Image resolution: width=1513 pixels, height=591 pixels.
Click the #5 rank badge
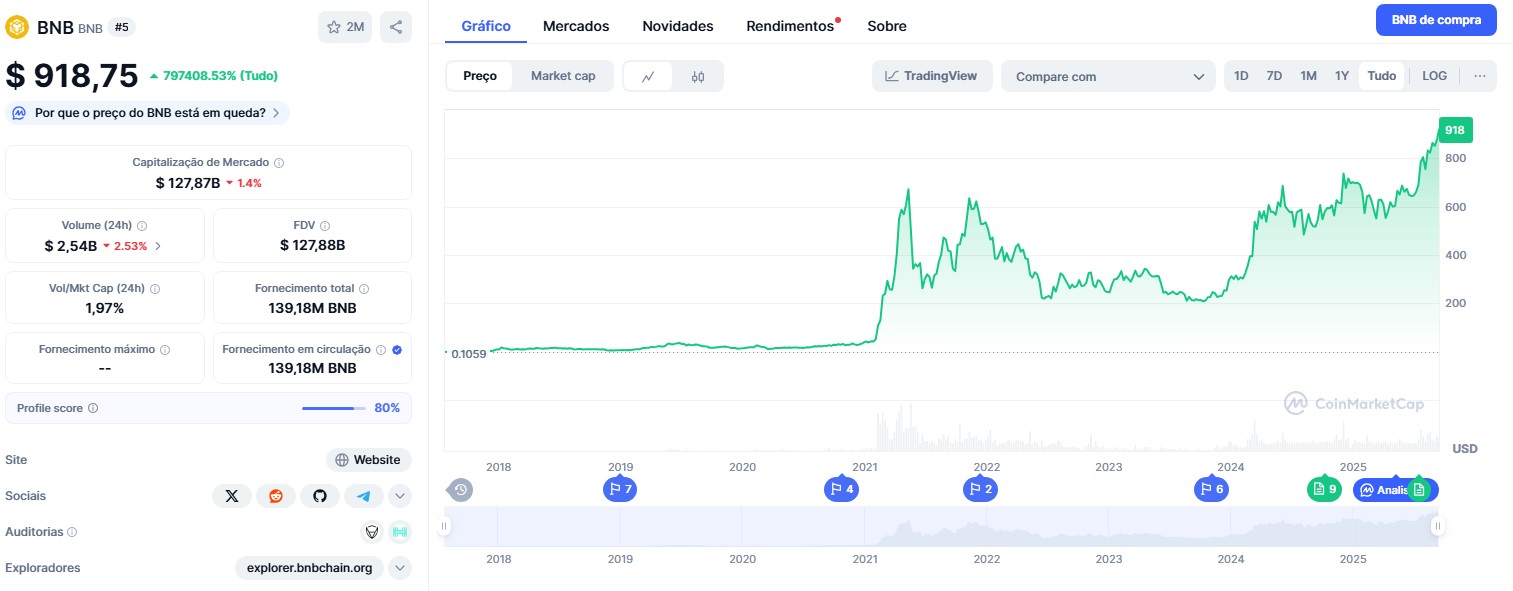click(x=122, y=27)
